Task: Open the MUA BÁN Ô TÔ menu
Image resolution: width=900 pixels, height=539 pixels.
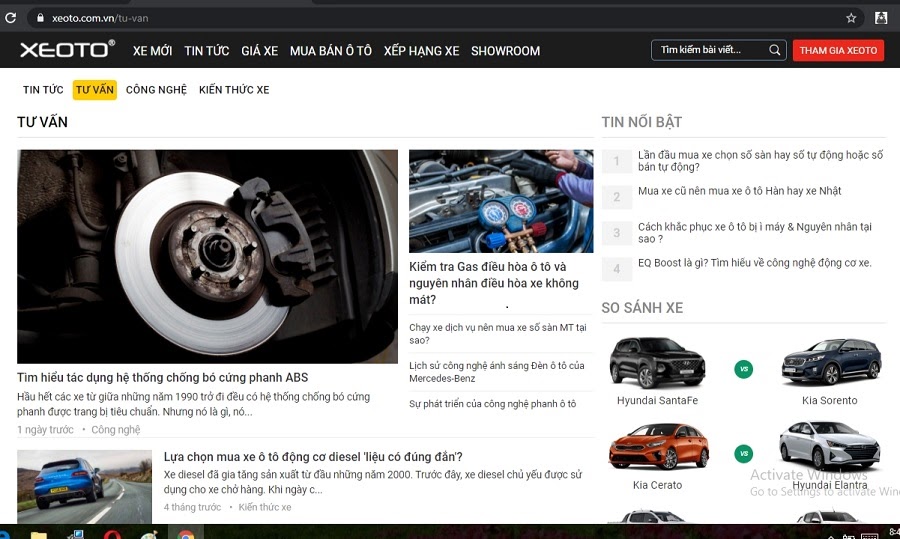Action: (x=330, y=51)
